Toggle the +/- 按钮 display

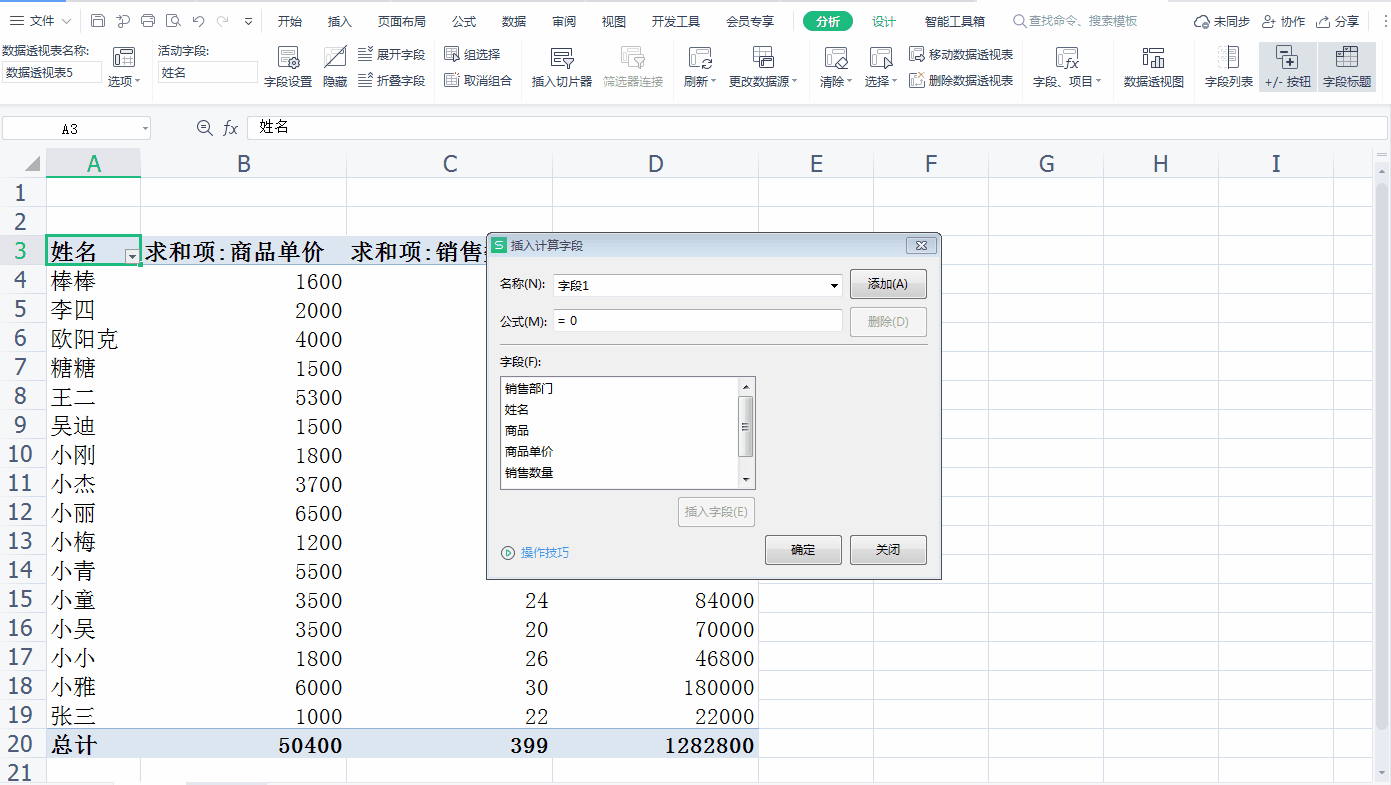(x=1288, y=67)
